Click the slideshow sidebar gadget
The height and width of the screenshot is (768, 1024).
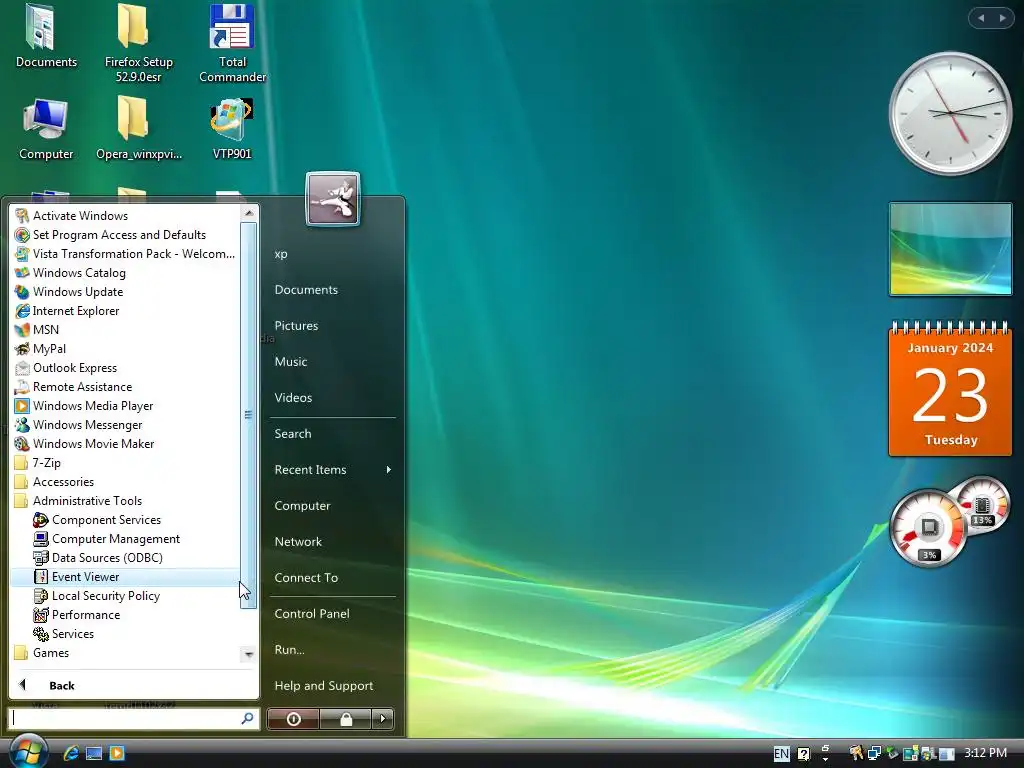coord(950,249)
